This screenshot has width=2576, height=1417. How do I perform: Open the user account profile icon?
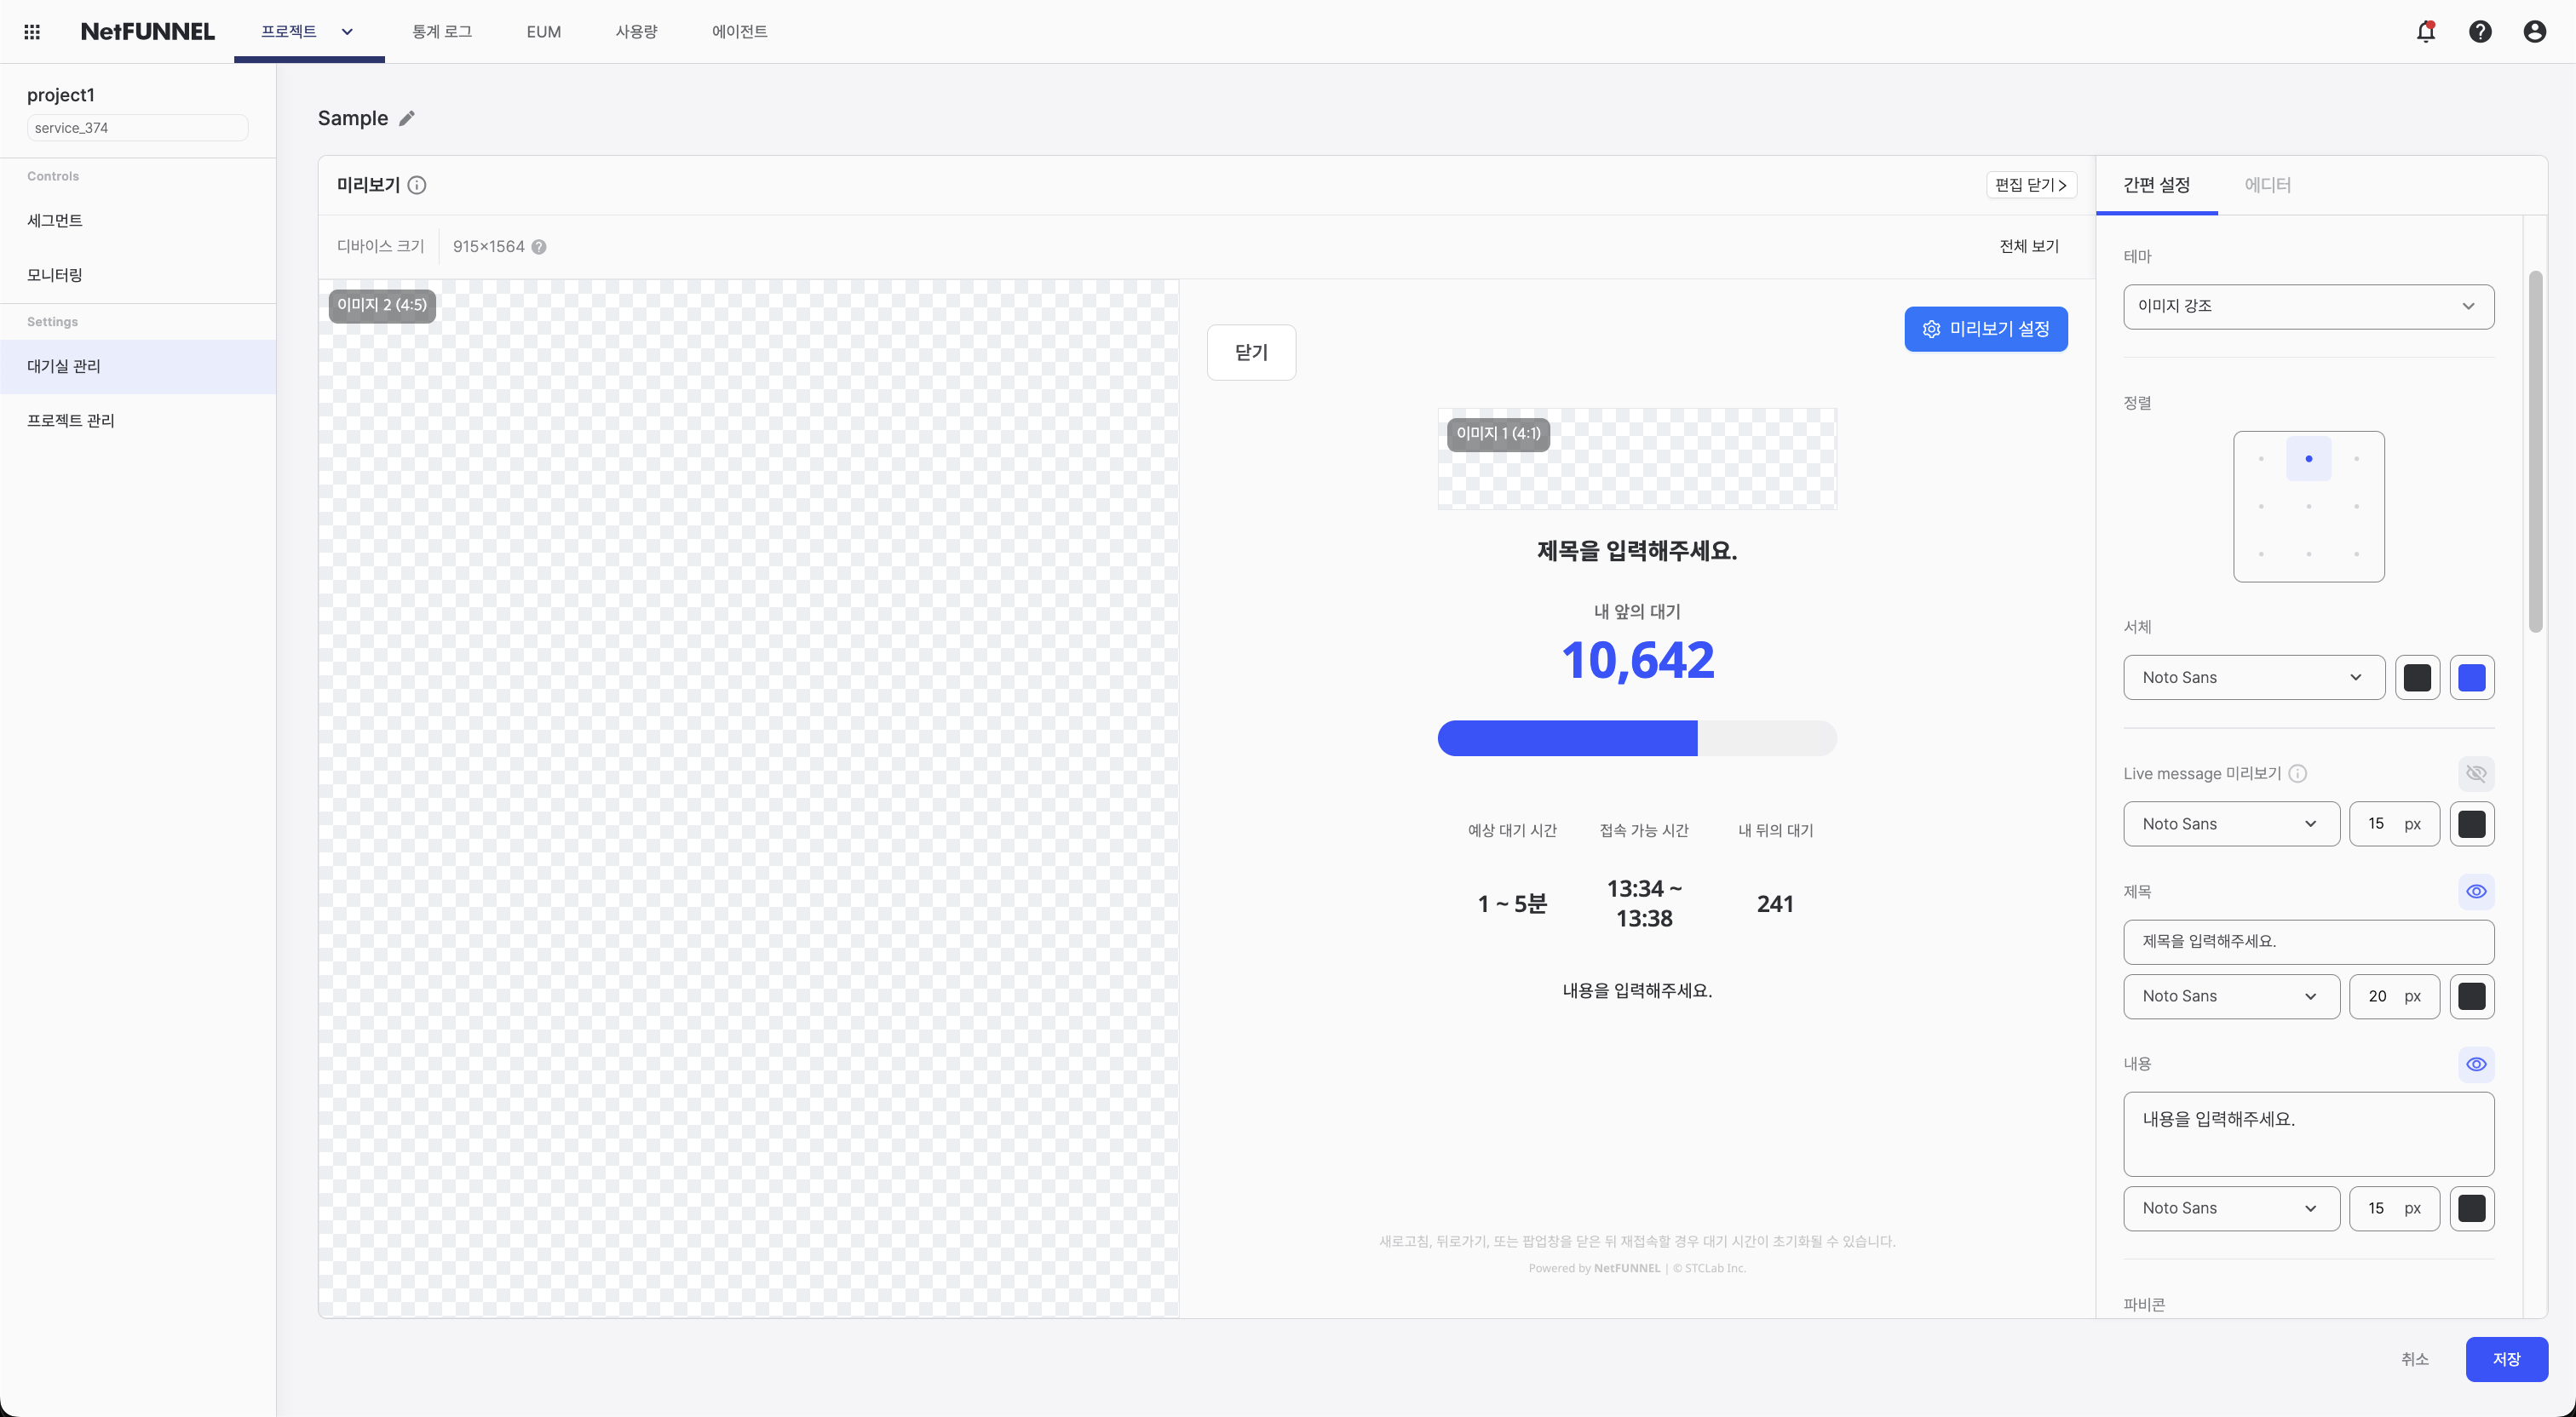[2534, 32]
